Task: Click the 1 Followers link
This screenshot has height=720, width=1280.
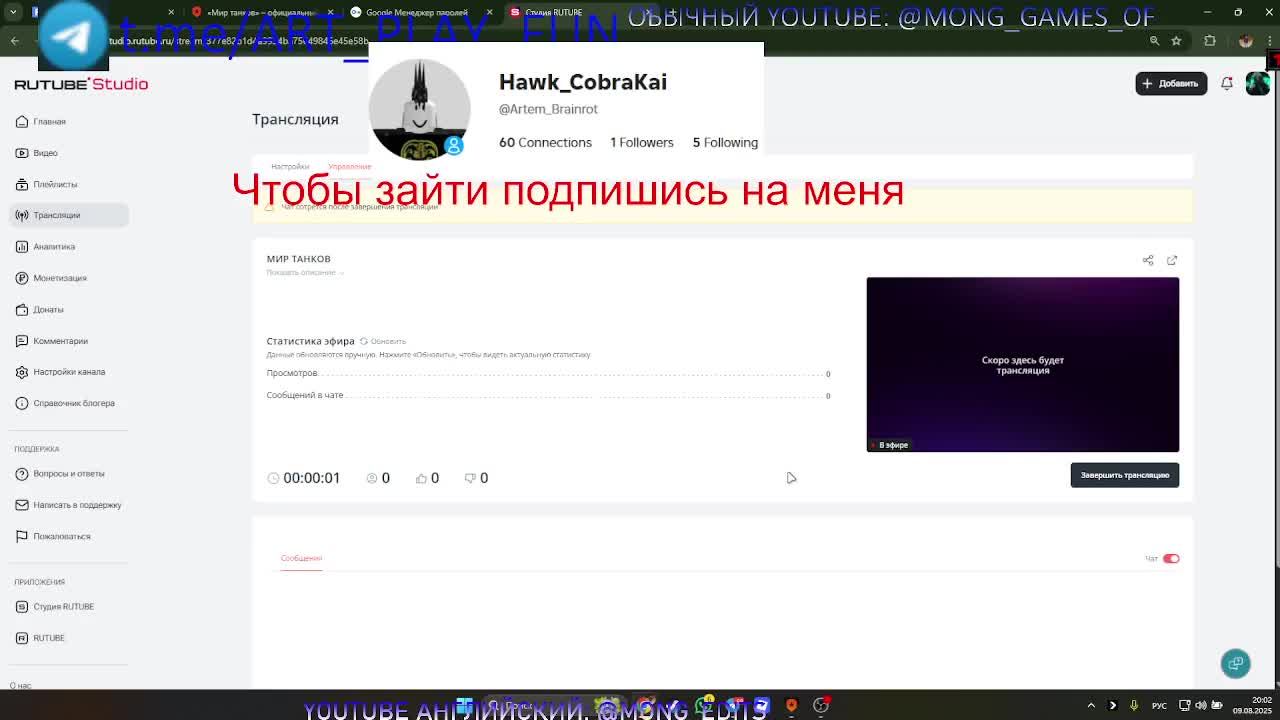Action: coord(642,142)
